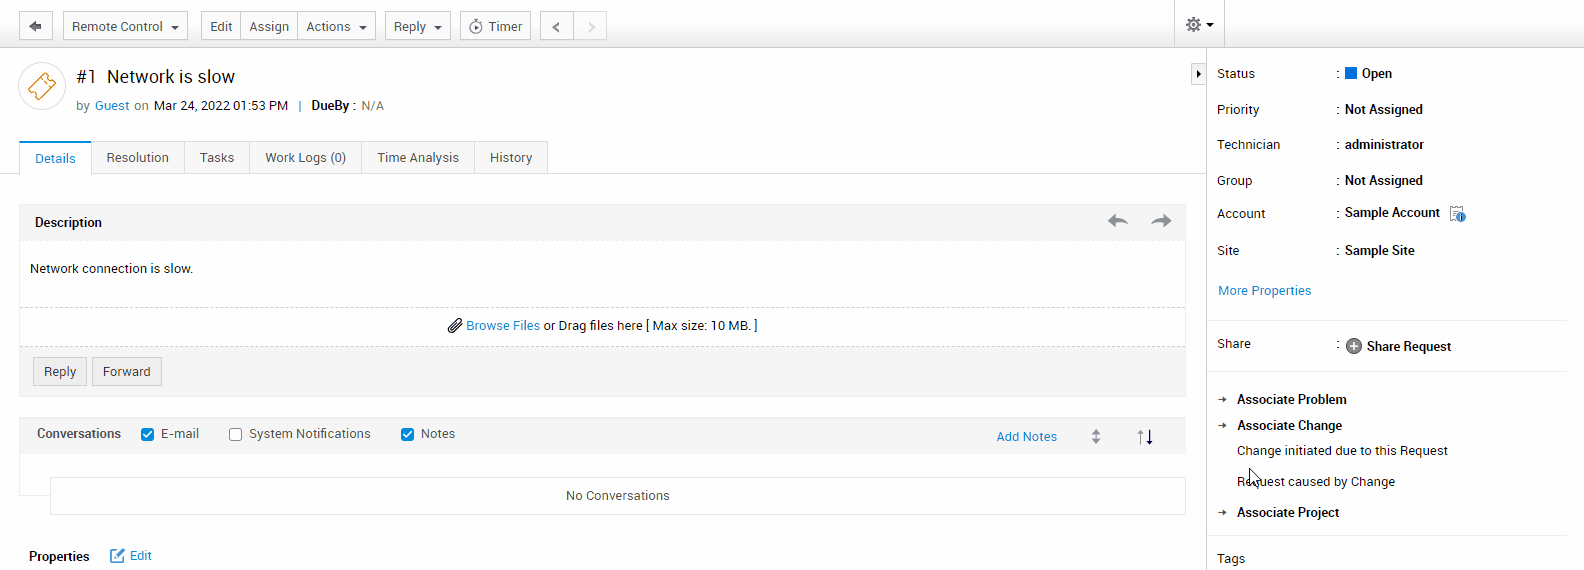The width and height of the screenshot is (1584, 570).
Task: Uncheck the E-mail conversations checkbox
Action: pyautogui.click(x=148, y=434)
